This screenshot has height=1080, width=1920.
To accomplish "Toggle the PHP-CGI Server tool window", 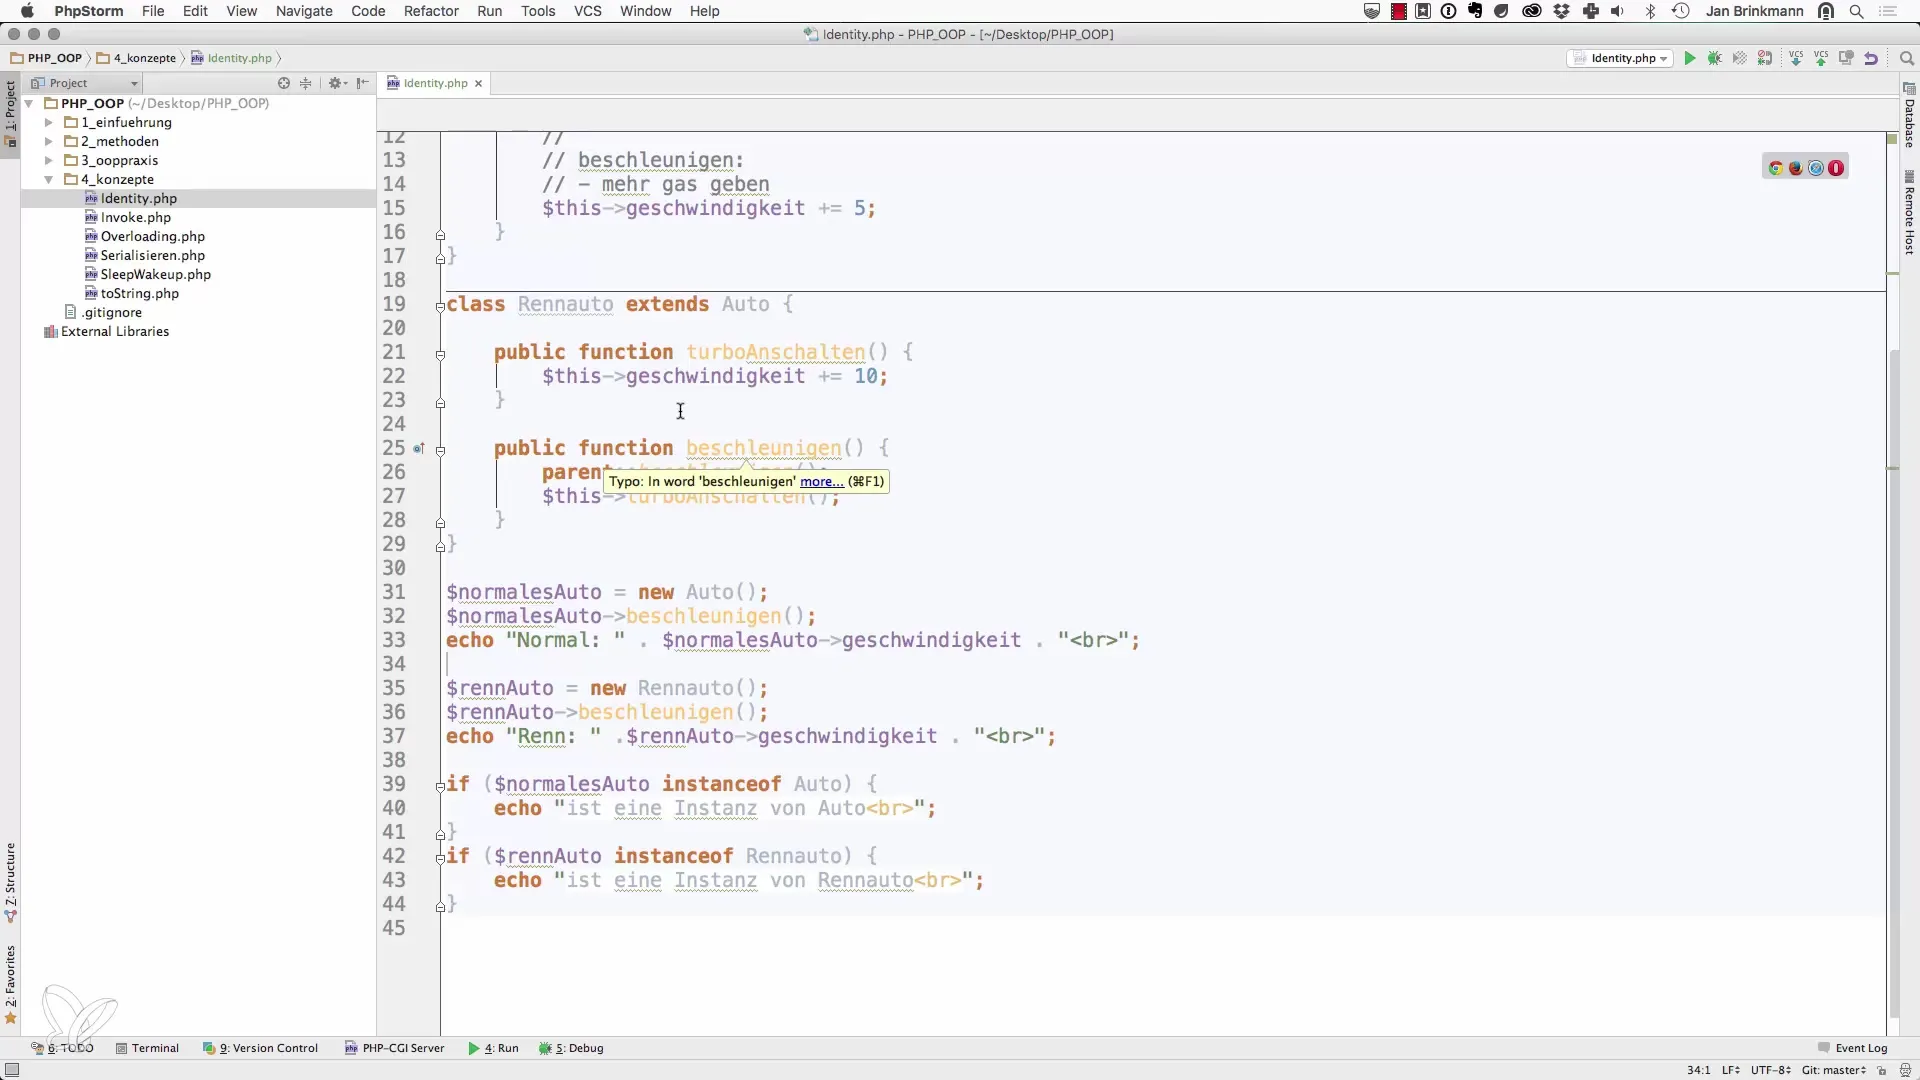I will tap(394, 1048).
